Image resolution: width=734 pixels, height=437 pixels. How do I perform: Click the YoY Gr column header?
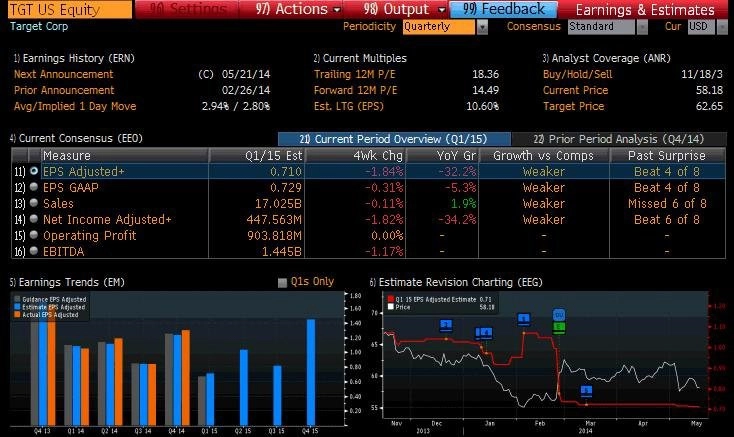click(x=442, y=155)
